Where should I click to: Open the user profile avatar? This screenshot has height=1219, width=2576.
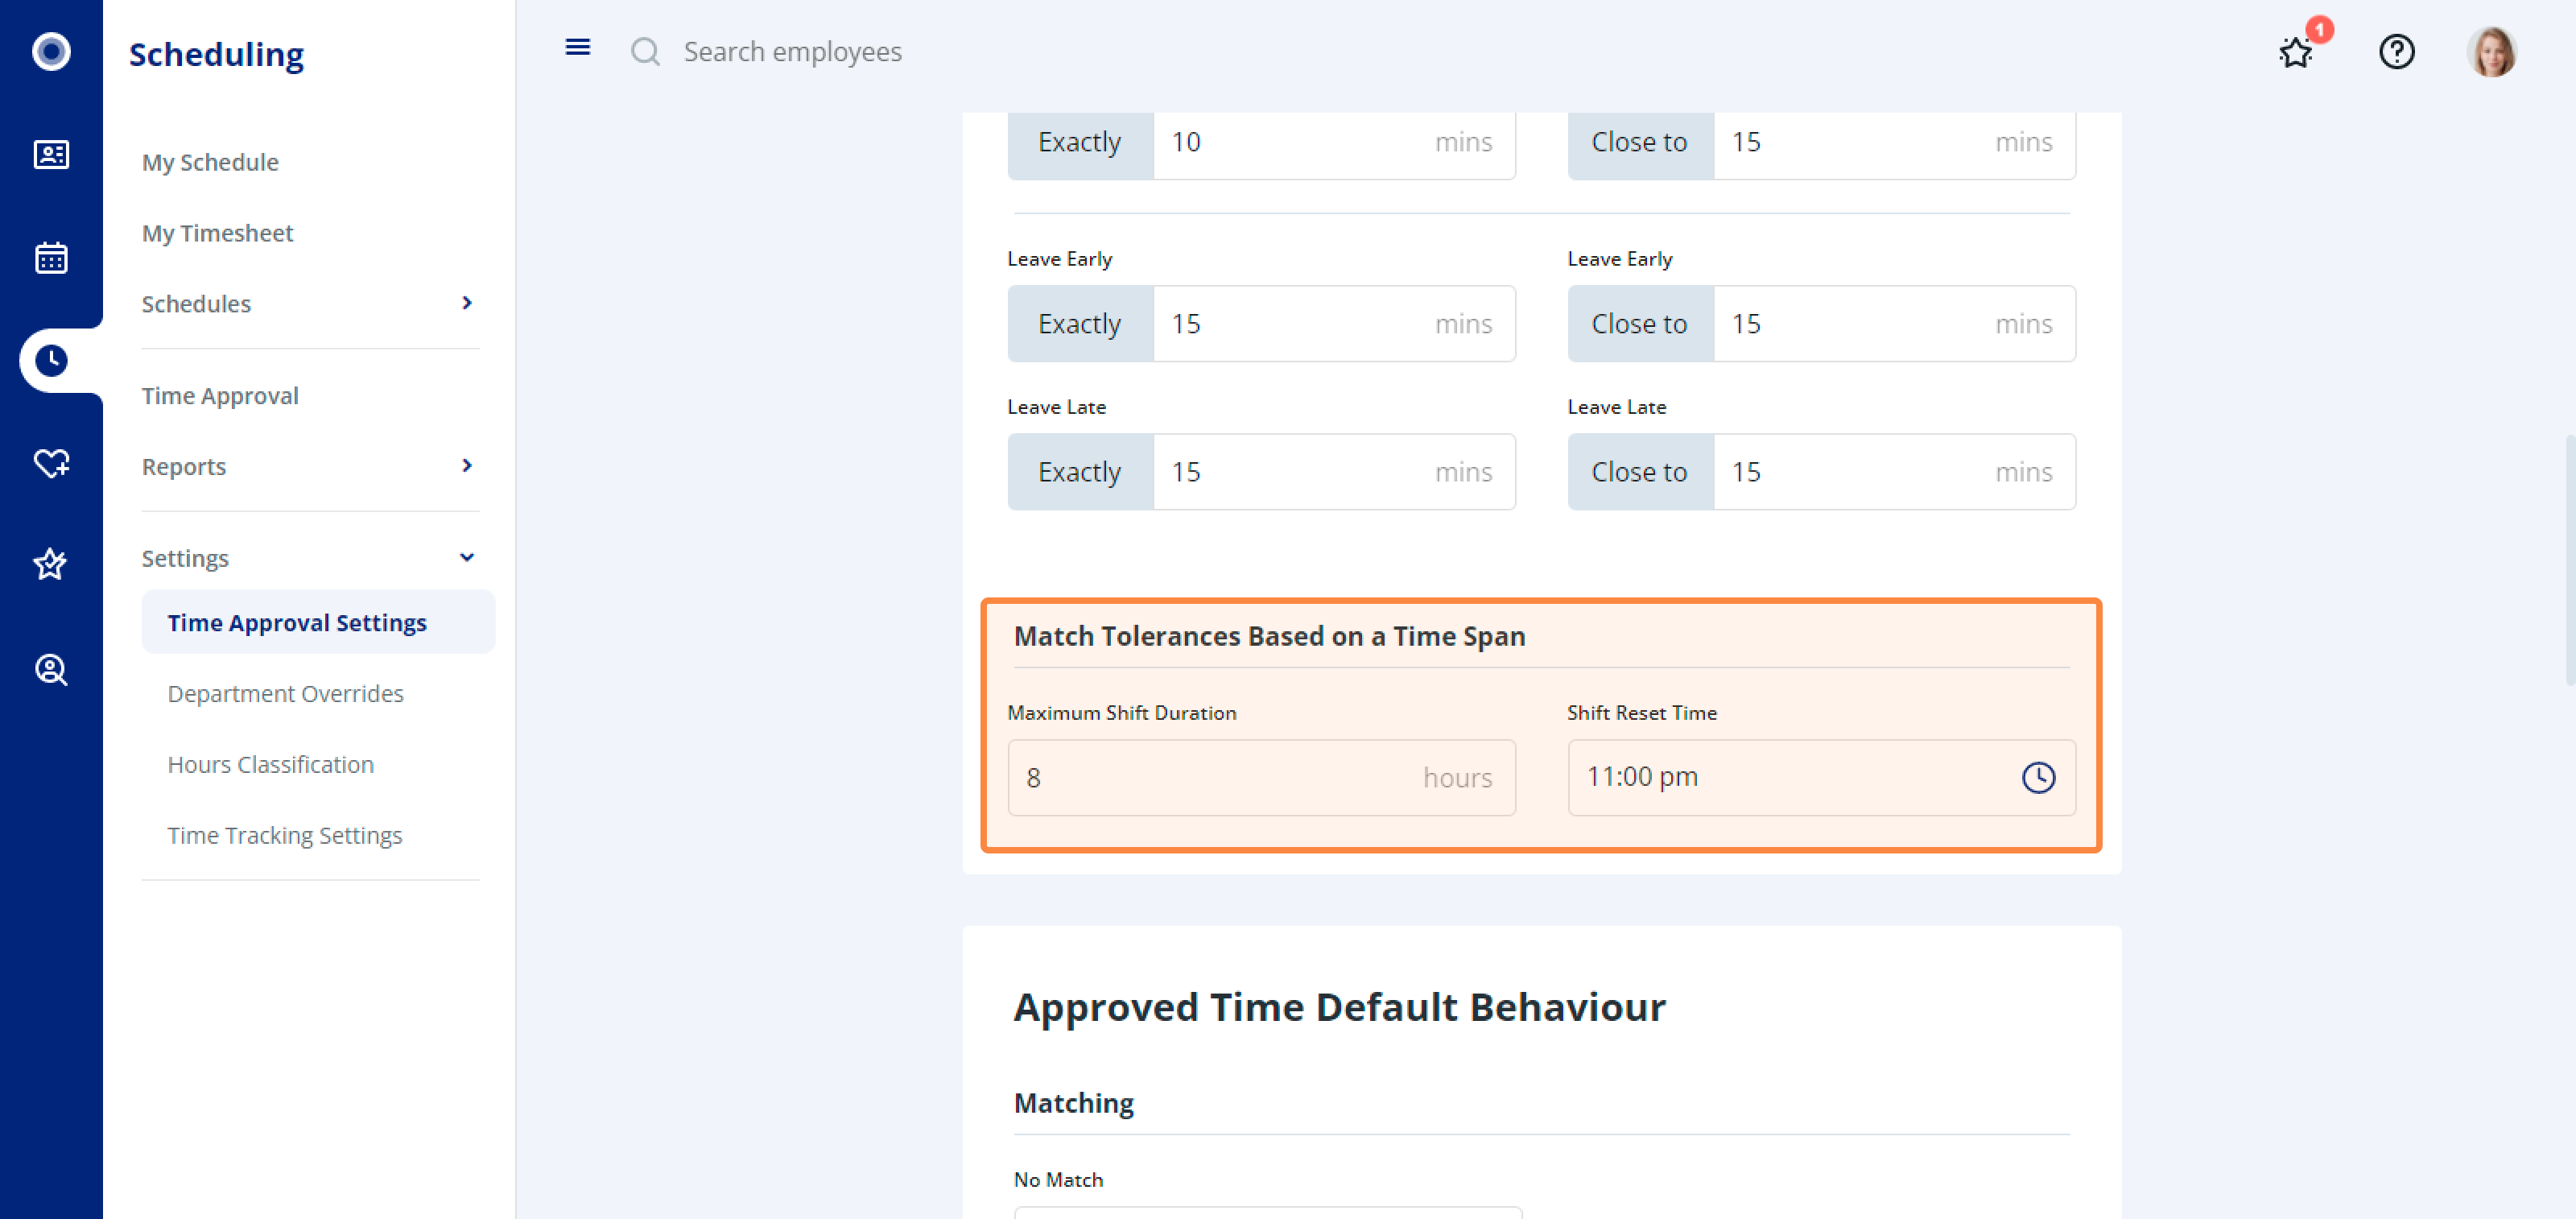[2491, 52]
